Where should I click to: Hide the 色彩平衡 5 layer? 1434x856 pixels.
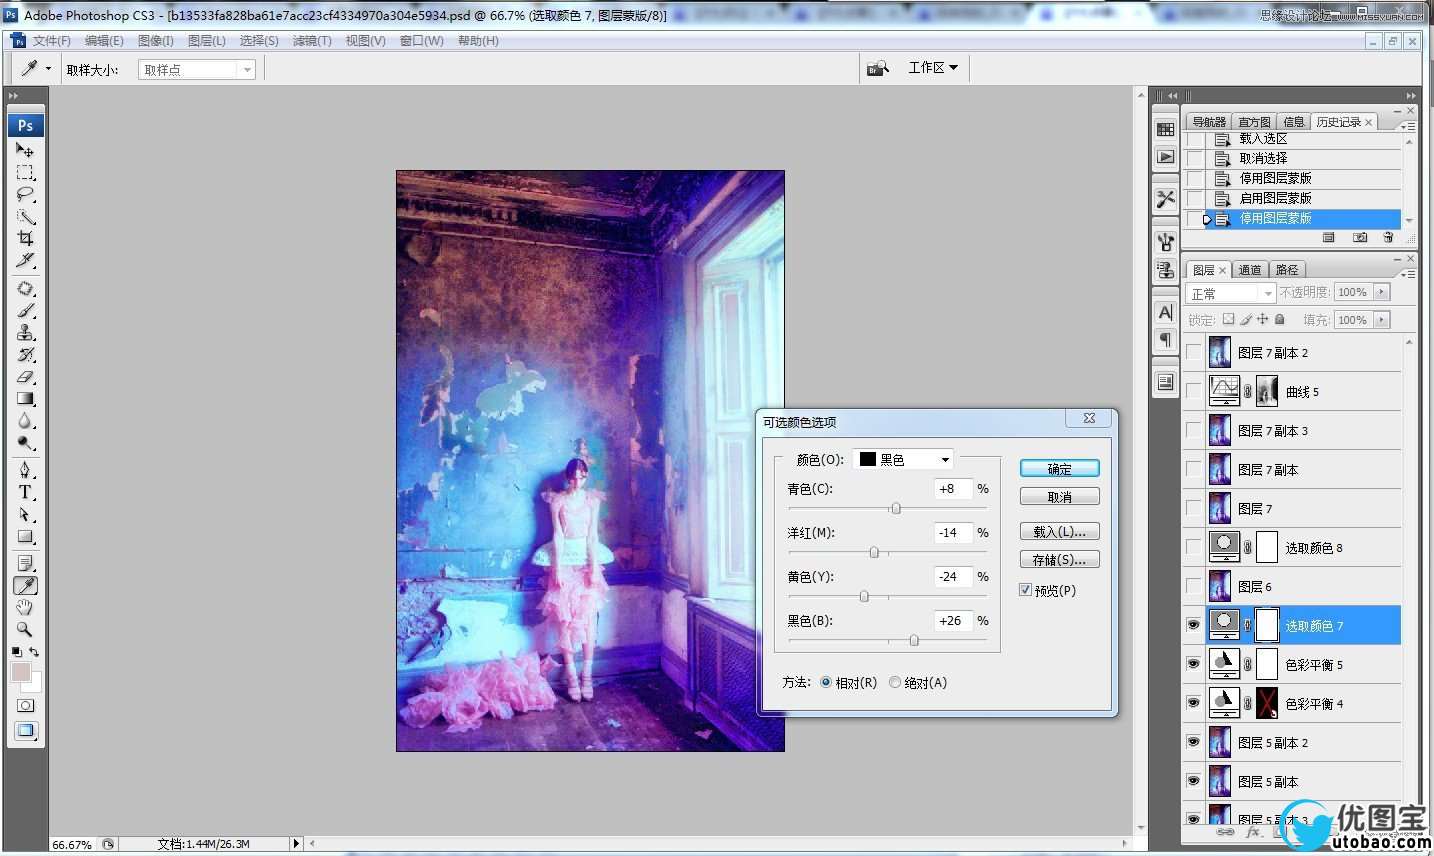click(1193, 664)
